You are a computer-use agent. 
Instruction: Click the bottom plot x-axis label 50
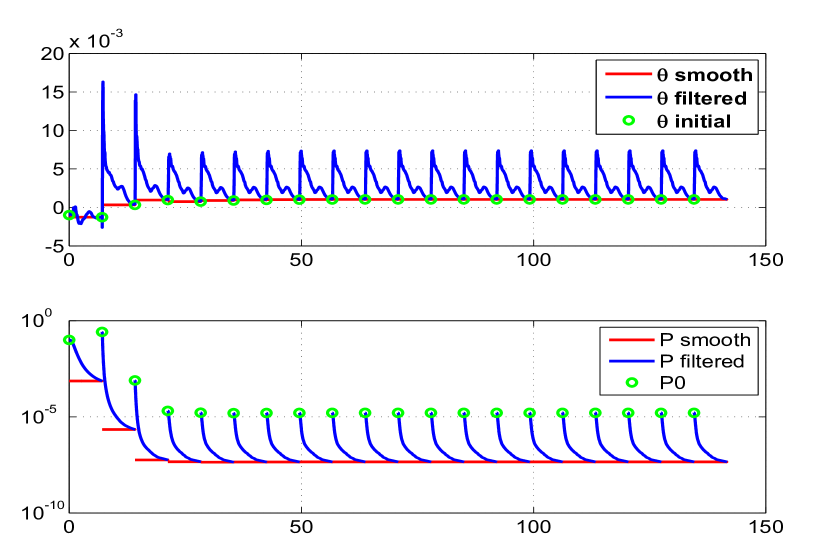tap(301, 526)
